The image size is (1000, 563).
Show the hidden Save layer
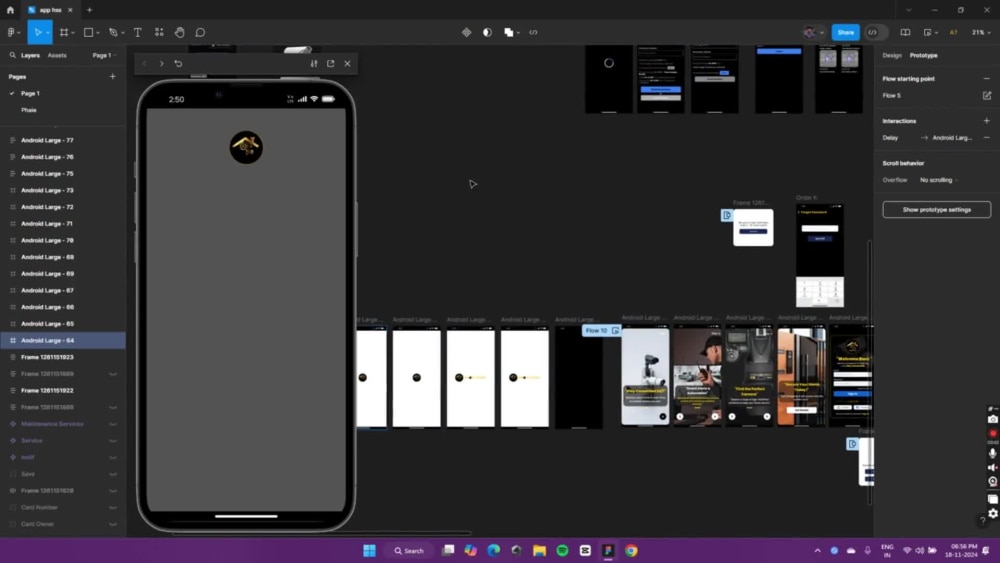point(113,474)
